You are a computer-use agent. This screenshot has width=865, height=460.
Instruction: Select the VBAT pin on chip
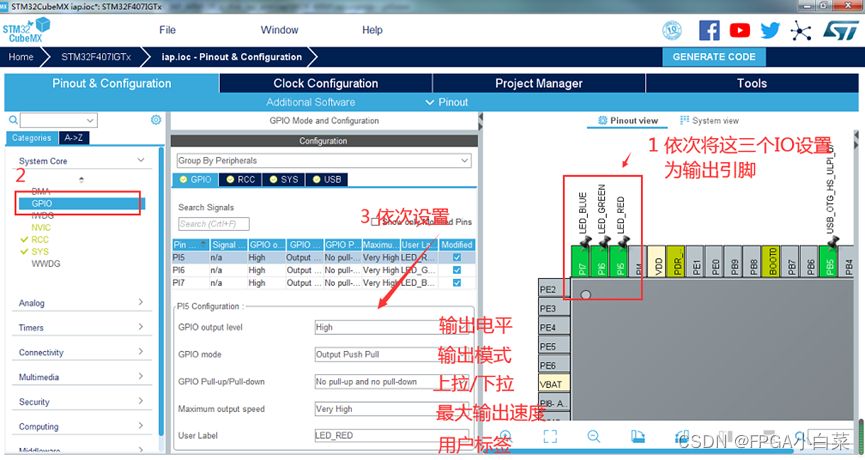pyautogui.click(x=554, y=384)
